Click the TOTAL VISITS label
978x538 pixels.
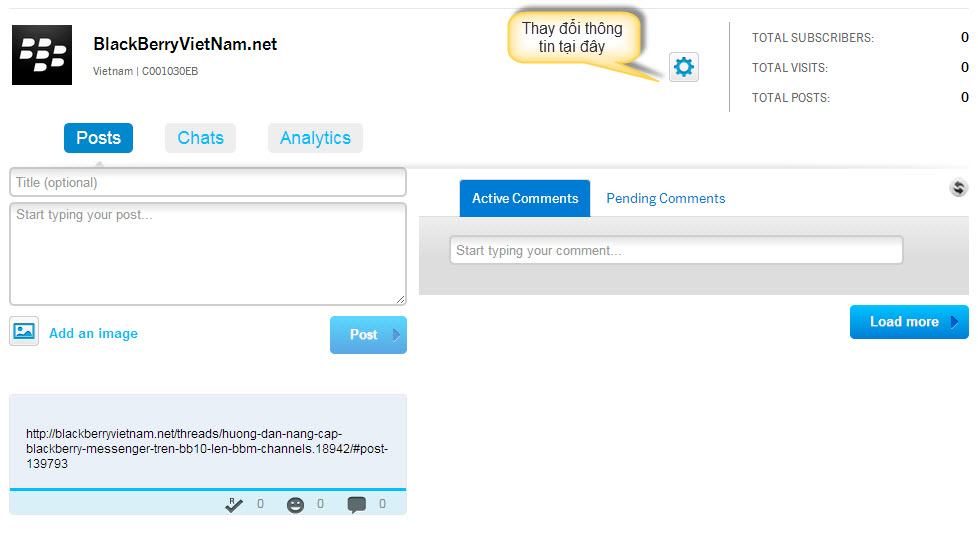tap(790, 67)
